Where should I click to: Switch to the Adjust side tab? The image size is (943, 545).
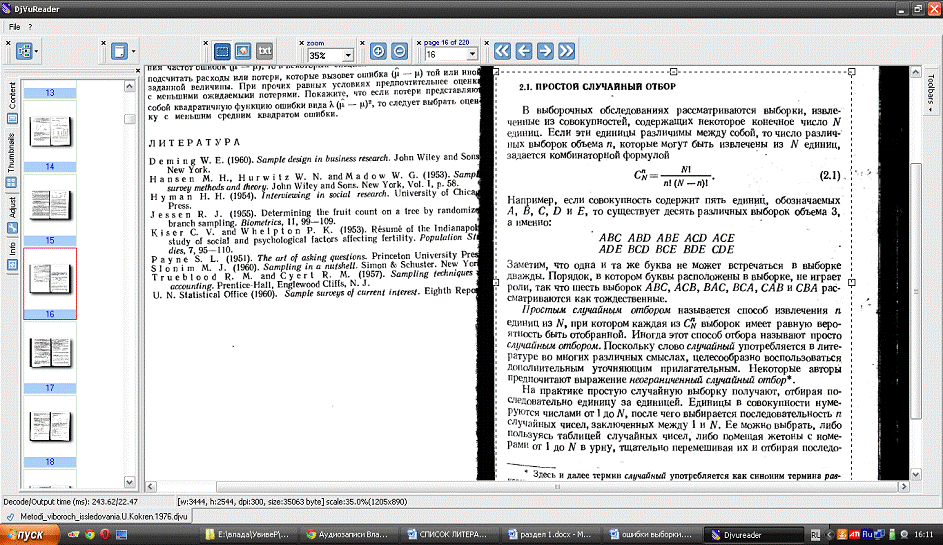tap(12, 208)
